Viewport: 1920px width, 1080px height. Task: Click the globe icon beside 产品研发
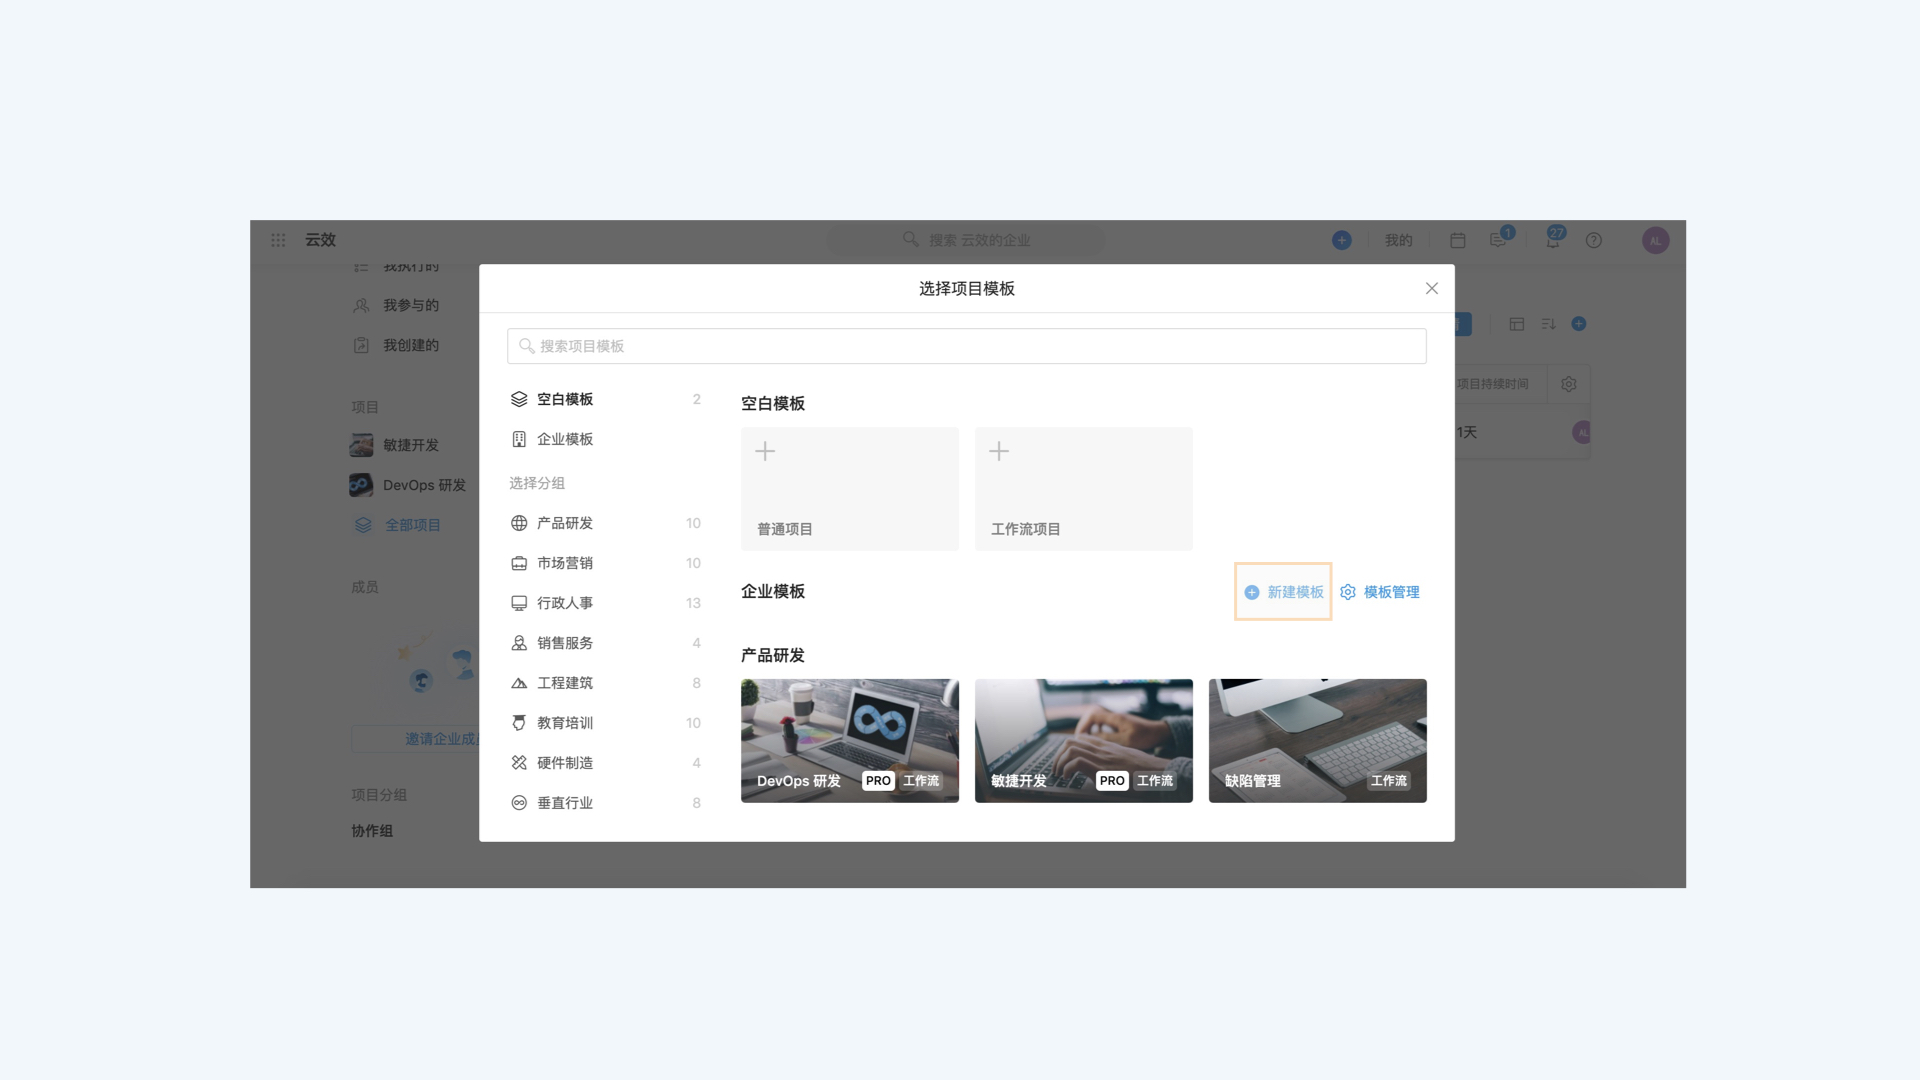click(x=519, y=523)
